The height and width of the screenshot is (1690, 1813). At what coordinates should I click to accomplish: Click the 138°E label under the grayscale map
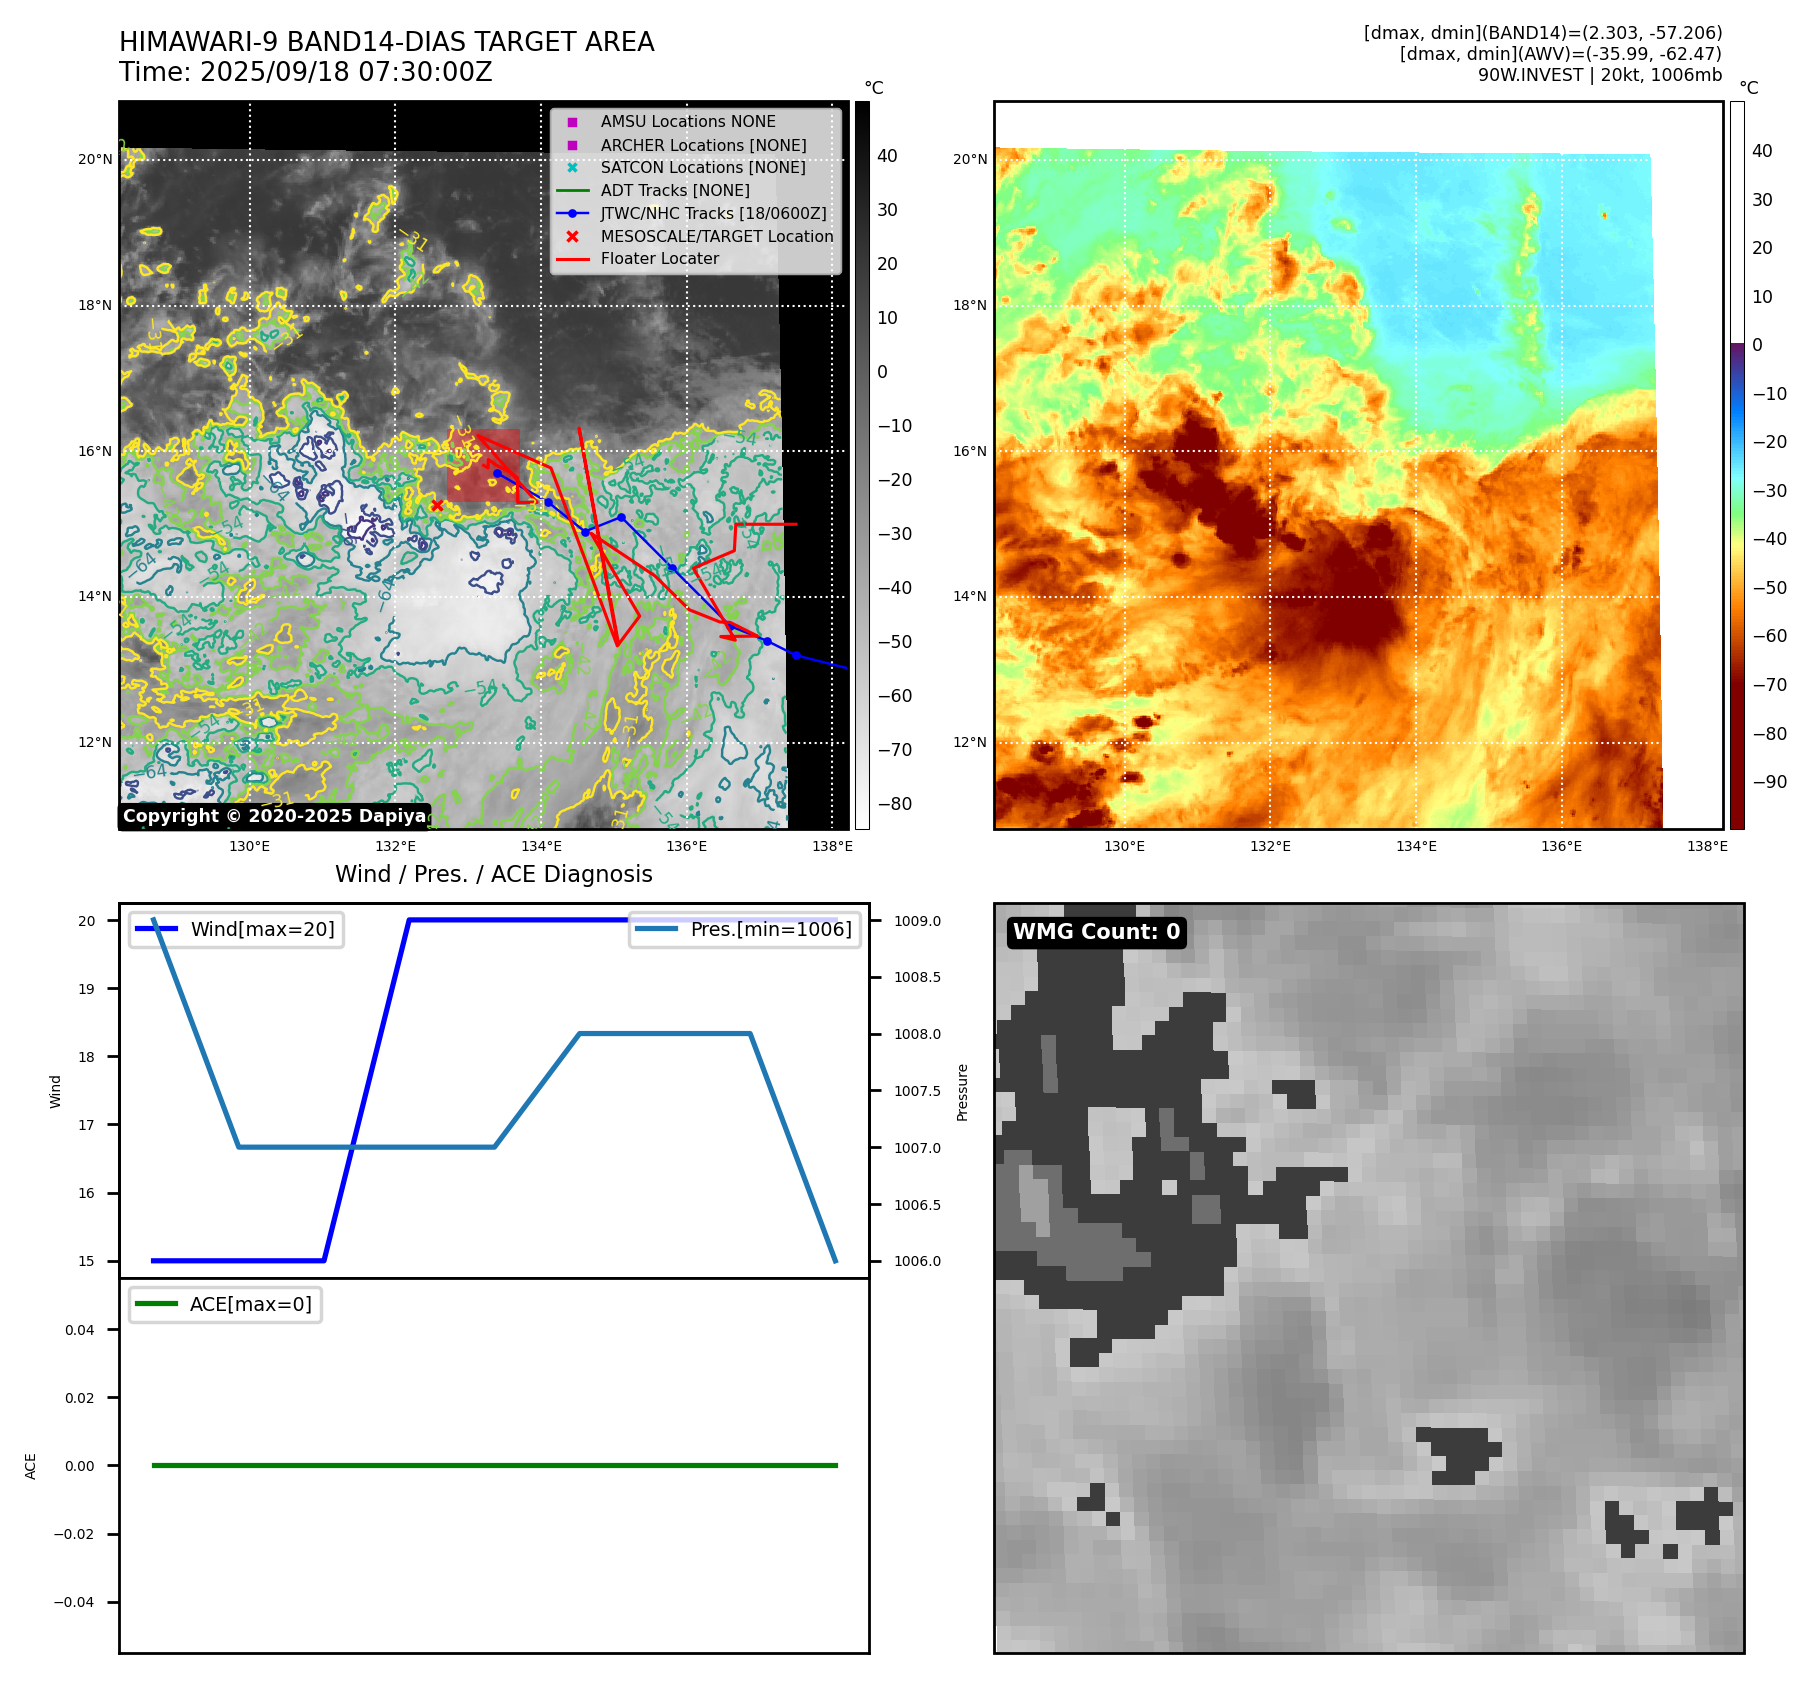point(833,846)
